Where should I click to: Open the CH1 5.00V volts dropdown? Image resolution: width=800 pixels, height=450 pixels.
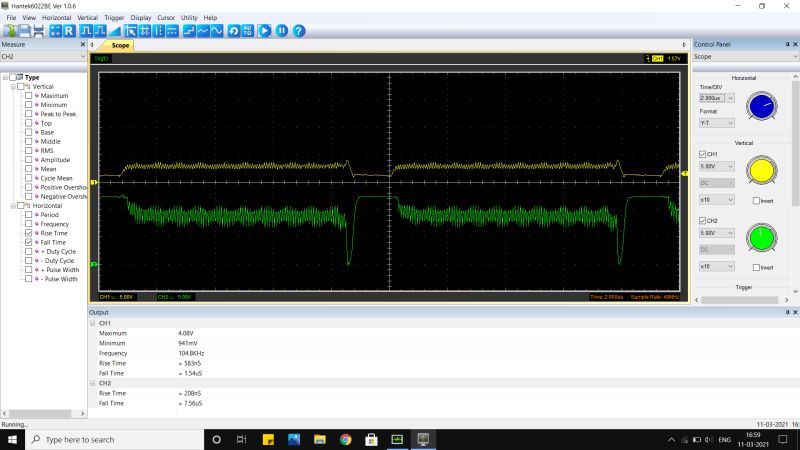click(730, 167)
